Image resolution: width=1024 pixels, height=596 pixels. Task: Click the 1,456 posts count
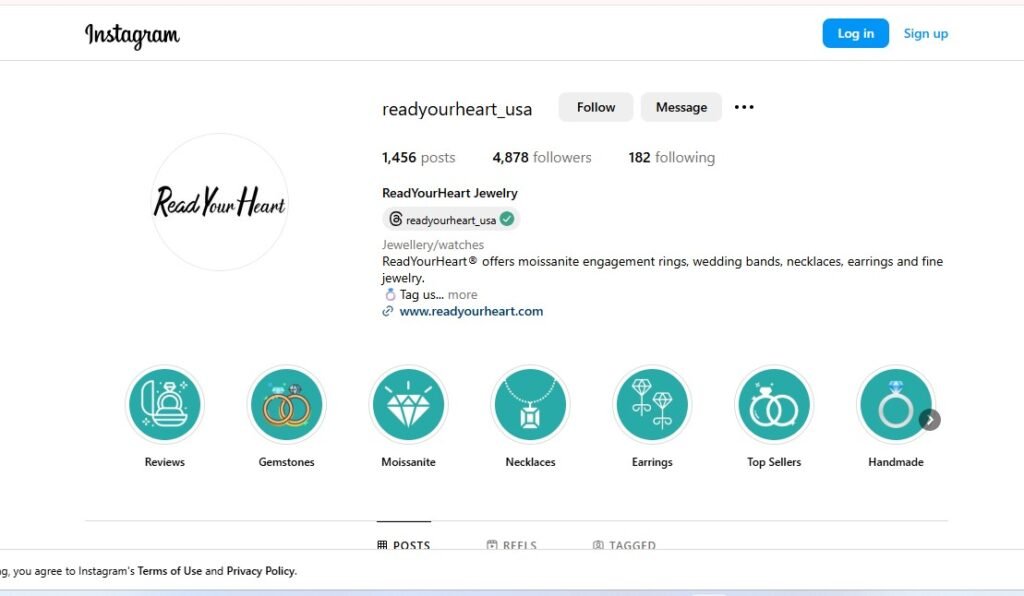(419, 157)
